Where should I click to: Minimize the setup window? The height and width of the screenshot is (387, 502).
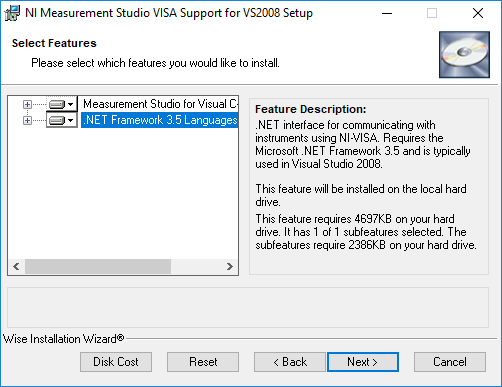pos(387,13)
